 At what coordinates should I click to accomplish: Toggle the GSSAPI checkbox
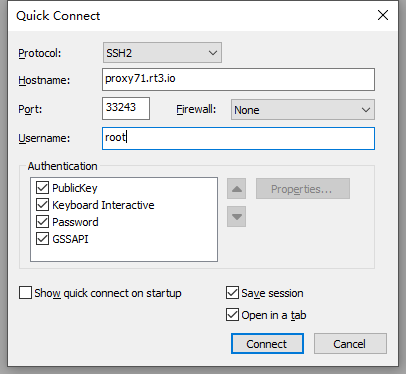tap(42, 239)
